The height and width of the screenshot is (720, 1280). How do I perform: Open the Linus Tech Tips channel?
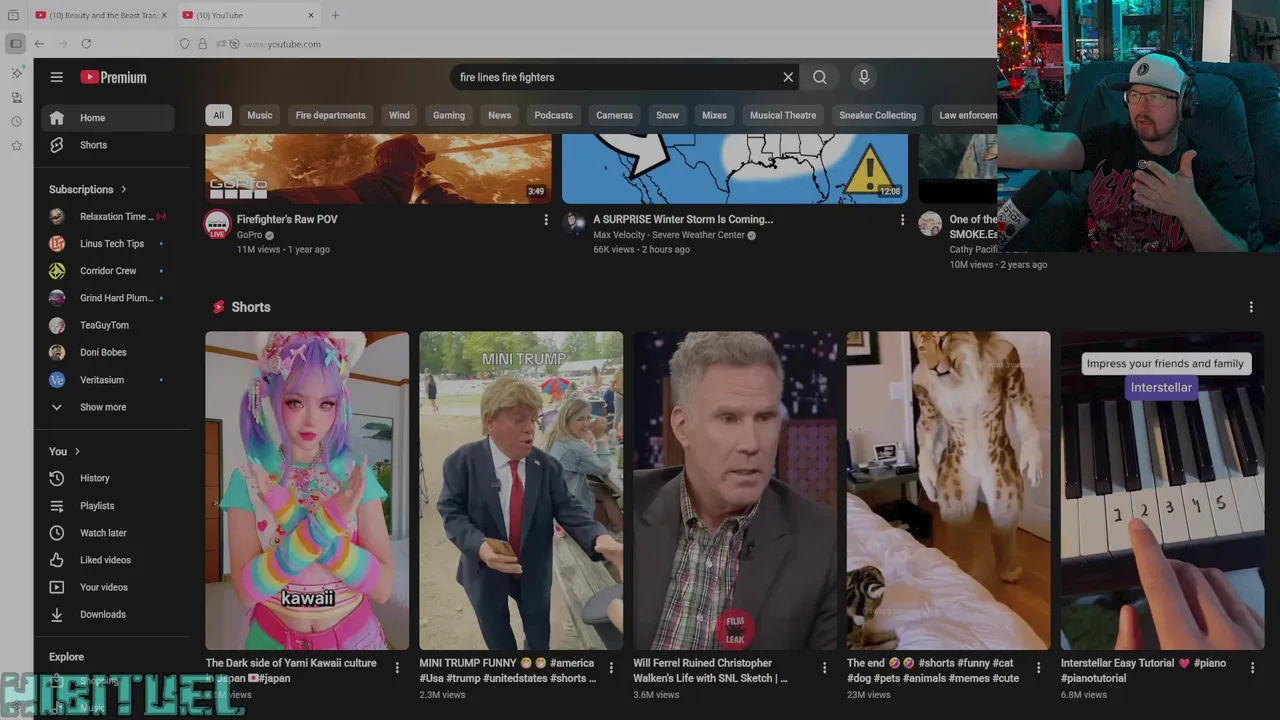click(x=108, y=244)
